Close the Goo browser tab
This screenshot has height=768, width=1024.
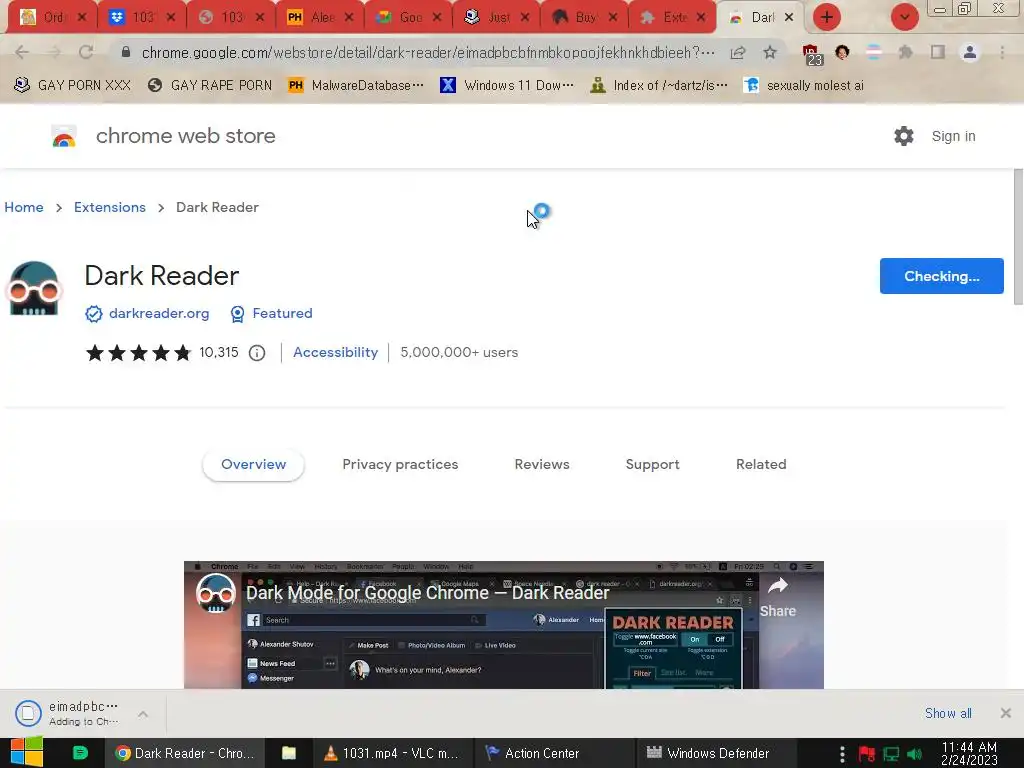(437, 17)
